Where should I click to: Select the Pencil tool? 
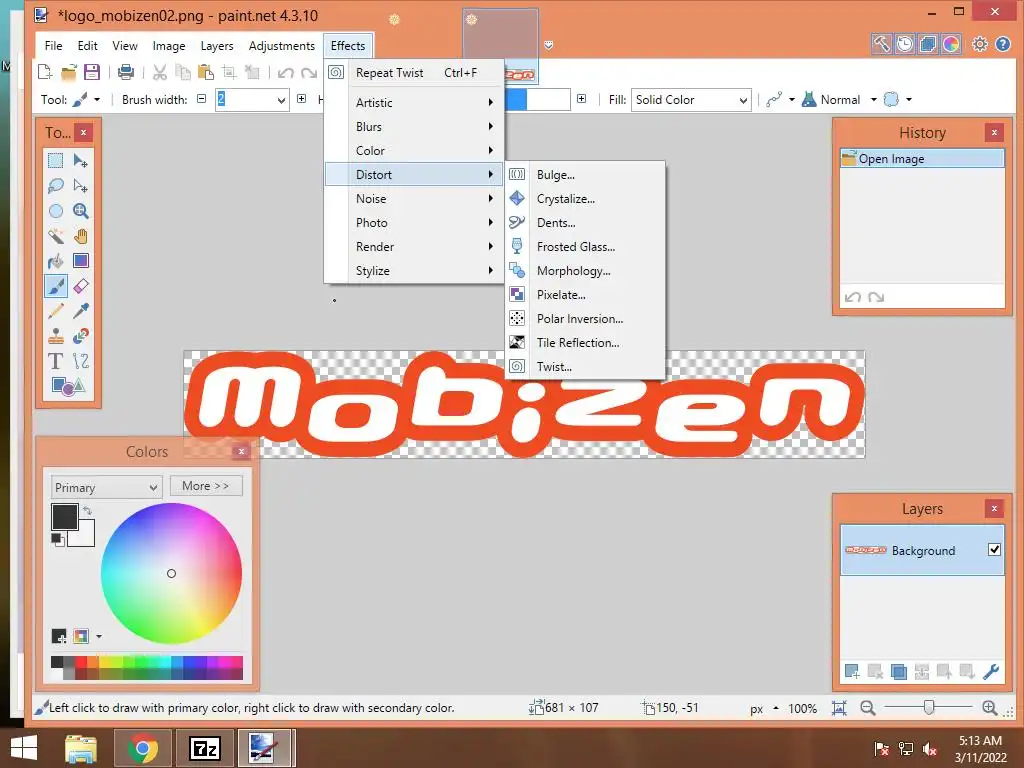point(56,311)
